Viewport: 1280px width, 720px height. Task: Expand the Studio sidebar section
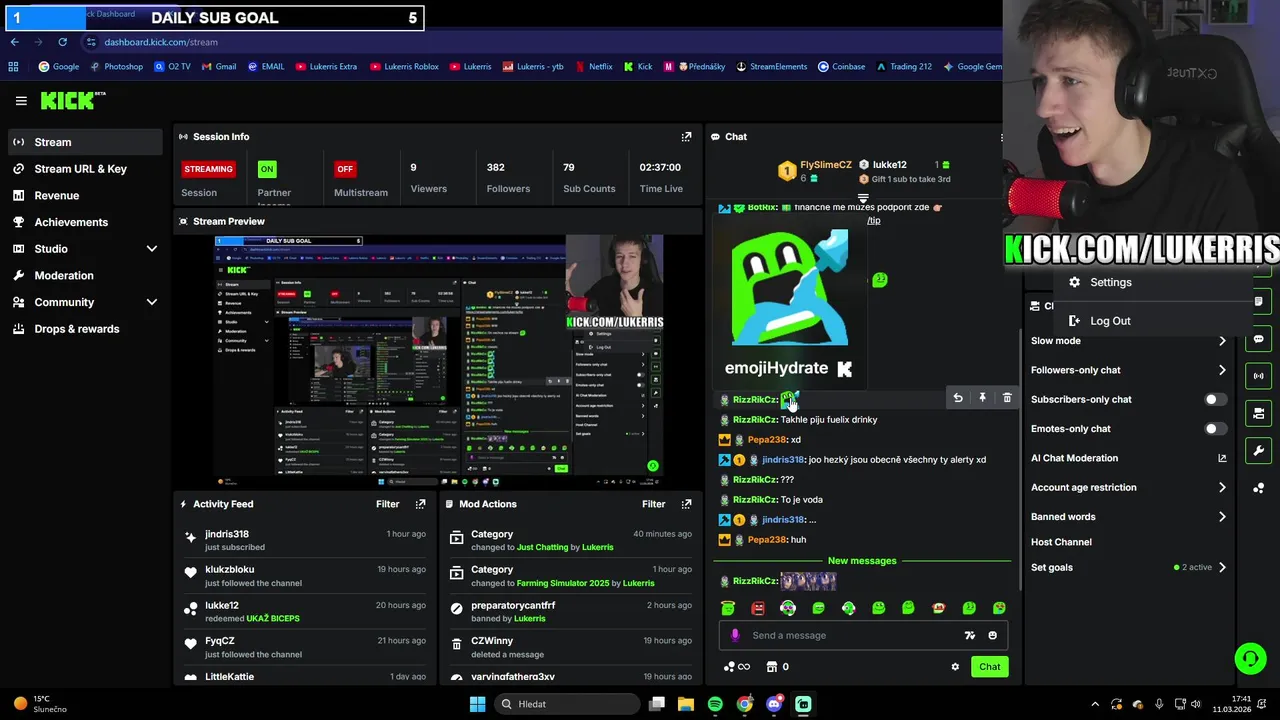click(x=86, y=249)
